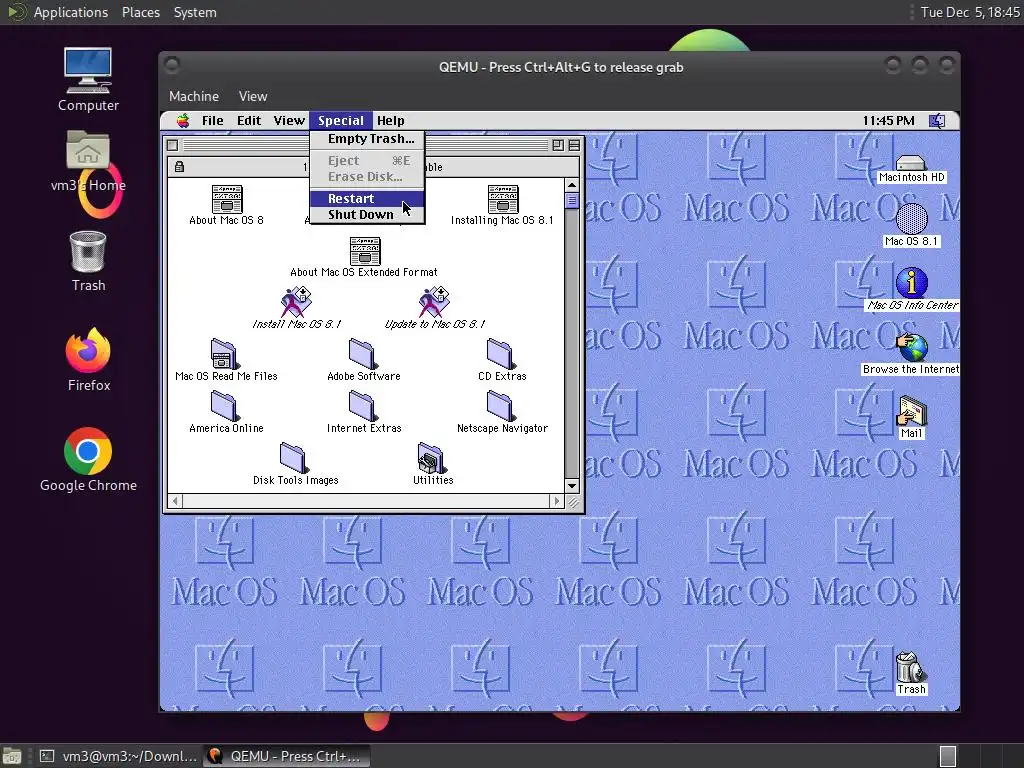Select the Browse the Internet icon
The width and height of the screenshot is (1024, 768).
click(x=912, y=347)
